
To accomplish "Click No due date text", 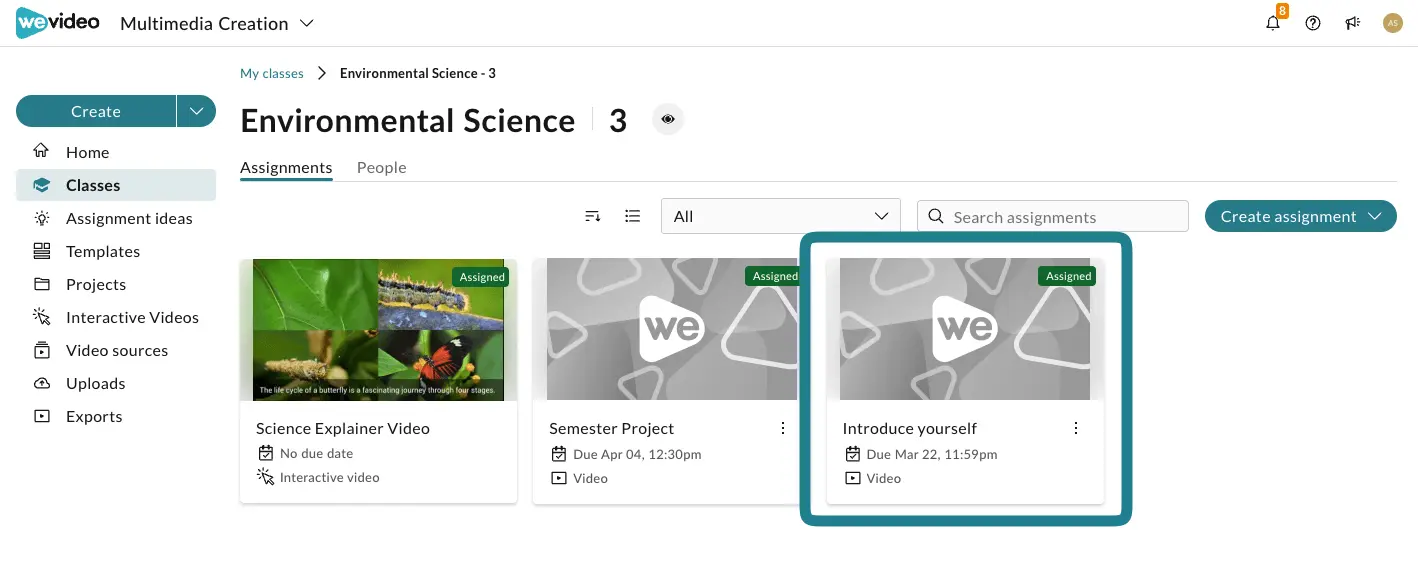I will pos(316,453).
